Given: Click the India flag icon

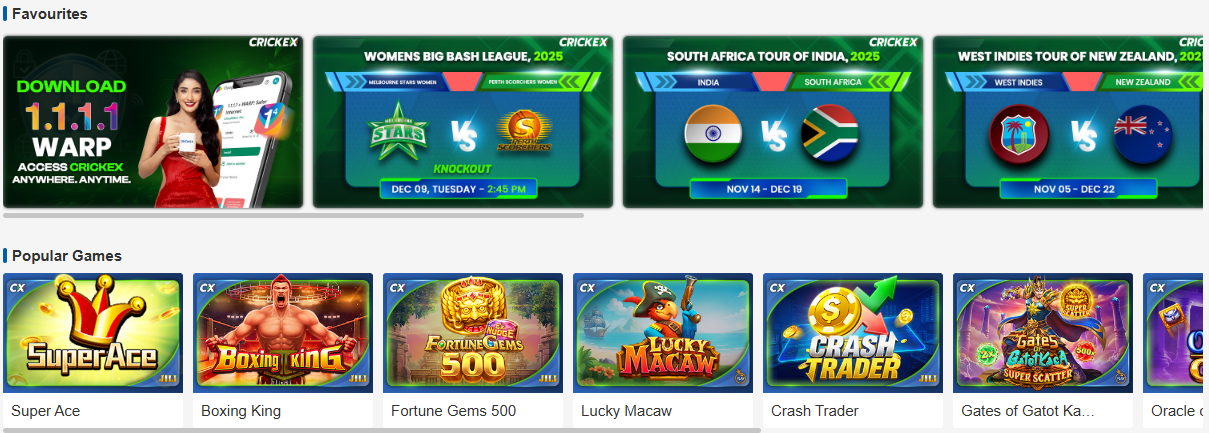Looking at the screenshot, I should pyautogui.click(x=713, y=133).
